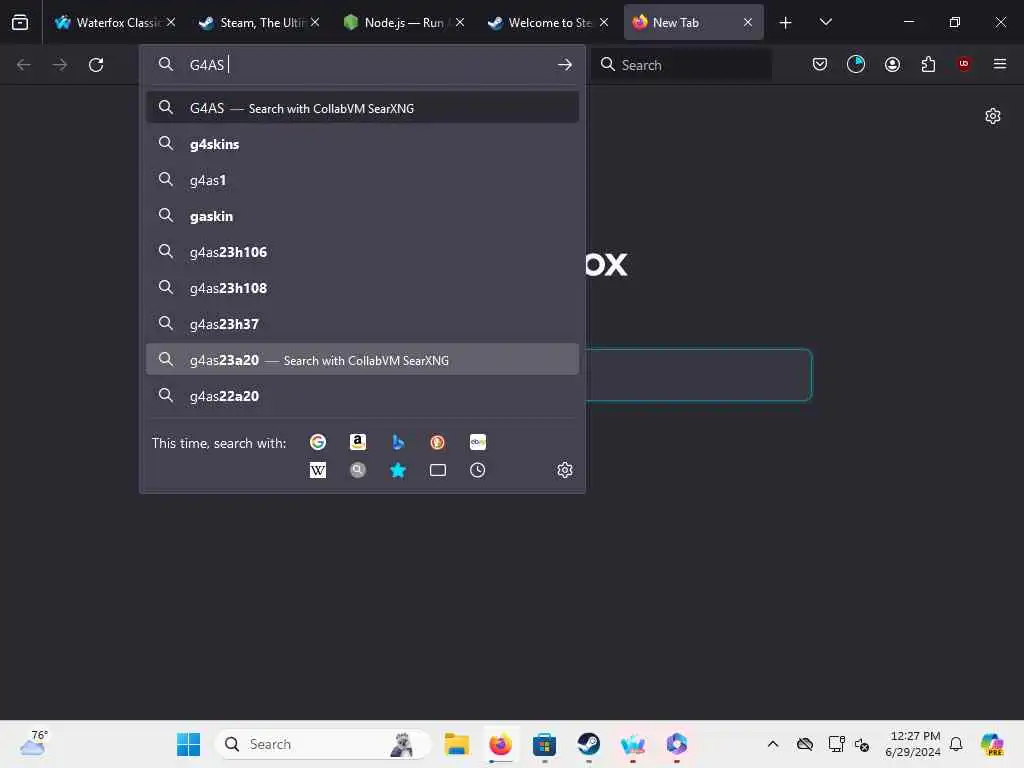Open the Windows Start menu

pos(189,744)
